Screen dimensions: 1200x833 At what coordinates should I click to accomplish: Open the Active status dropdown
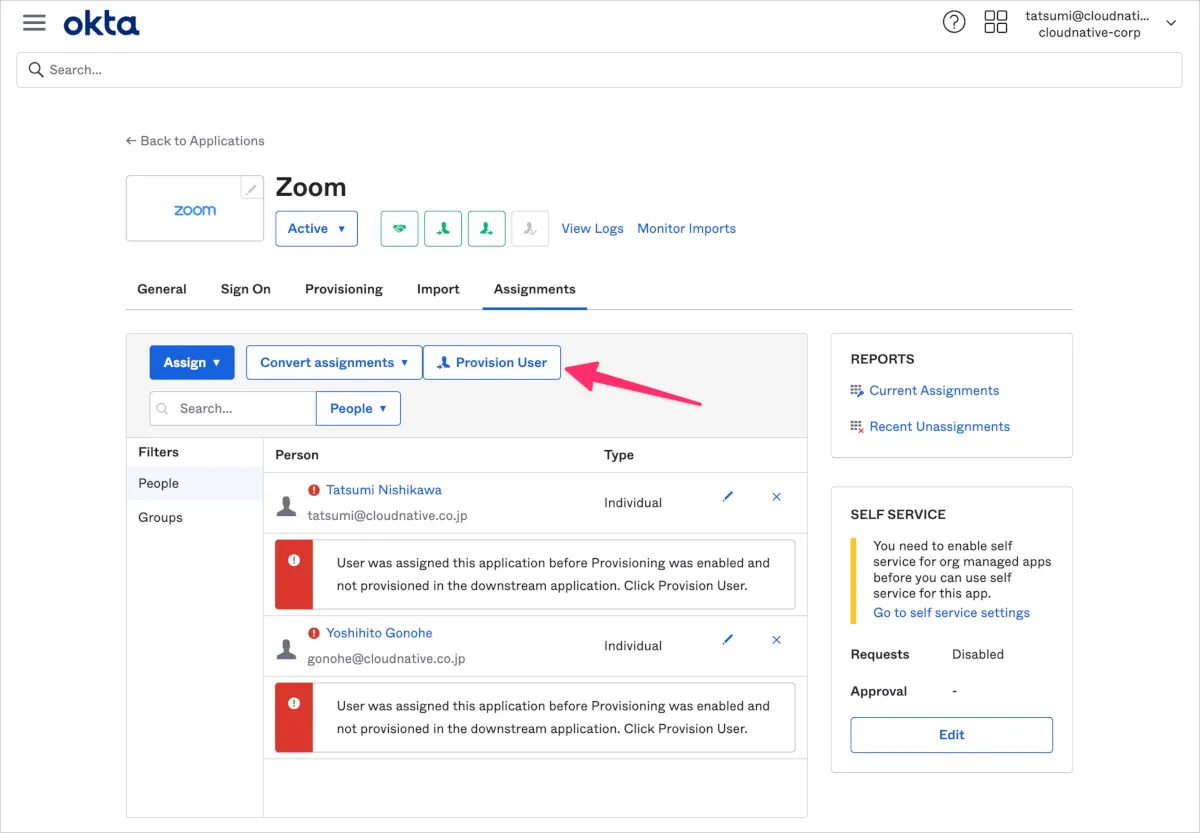point(316,229)
